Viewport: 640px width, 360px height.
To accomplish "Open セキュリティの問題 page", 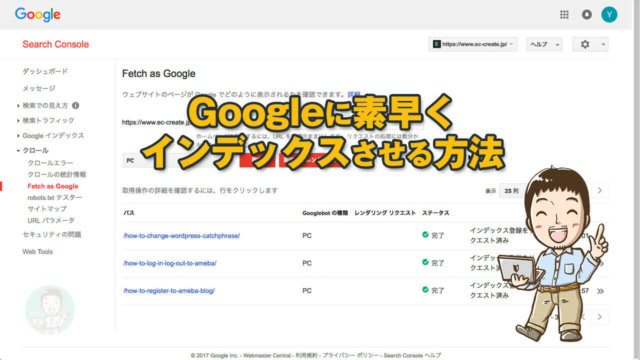I will 52,234.
